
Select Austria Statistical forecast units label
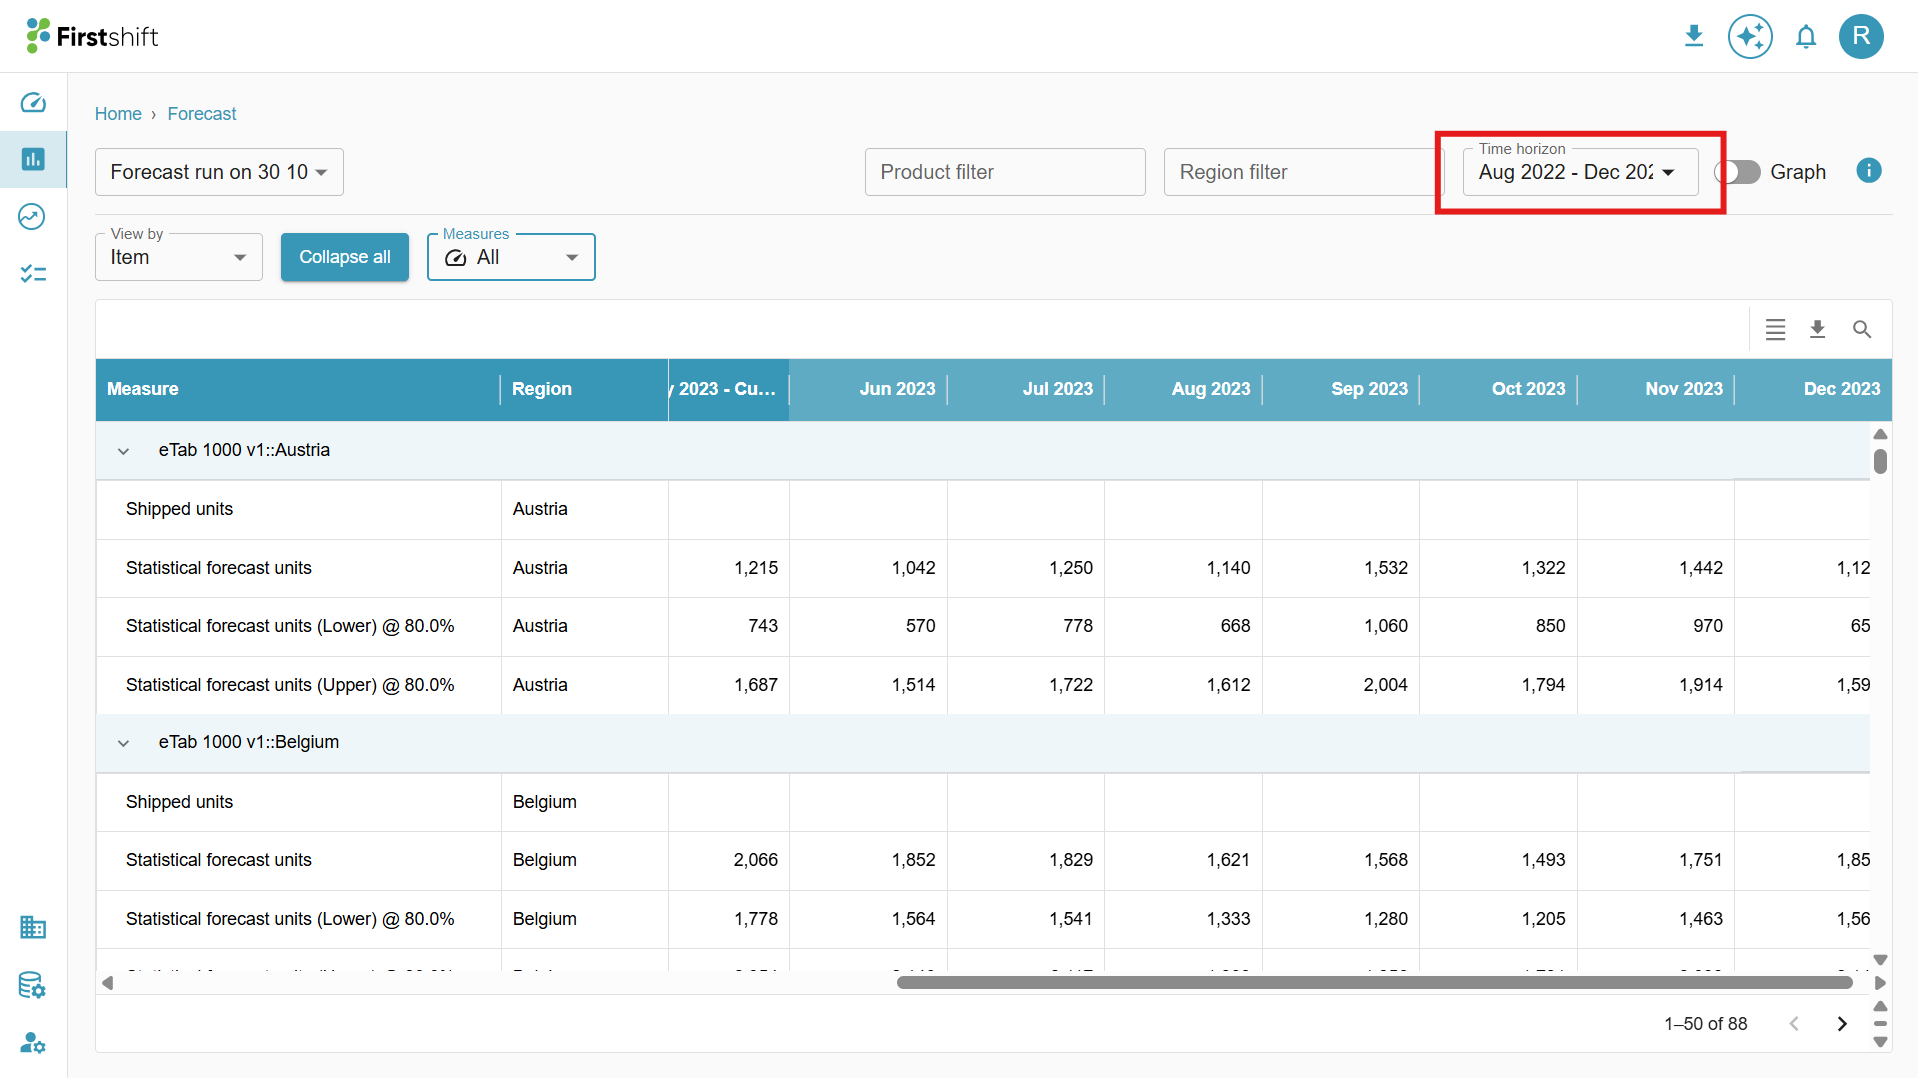[x=219, y=568]
